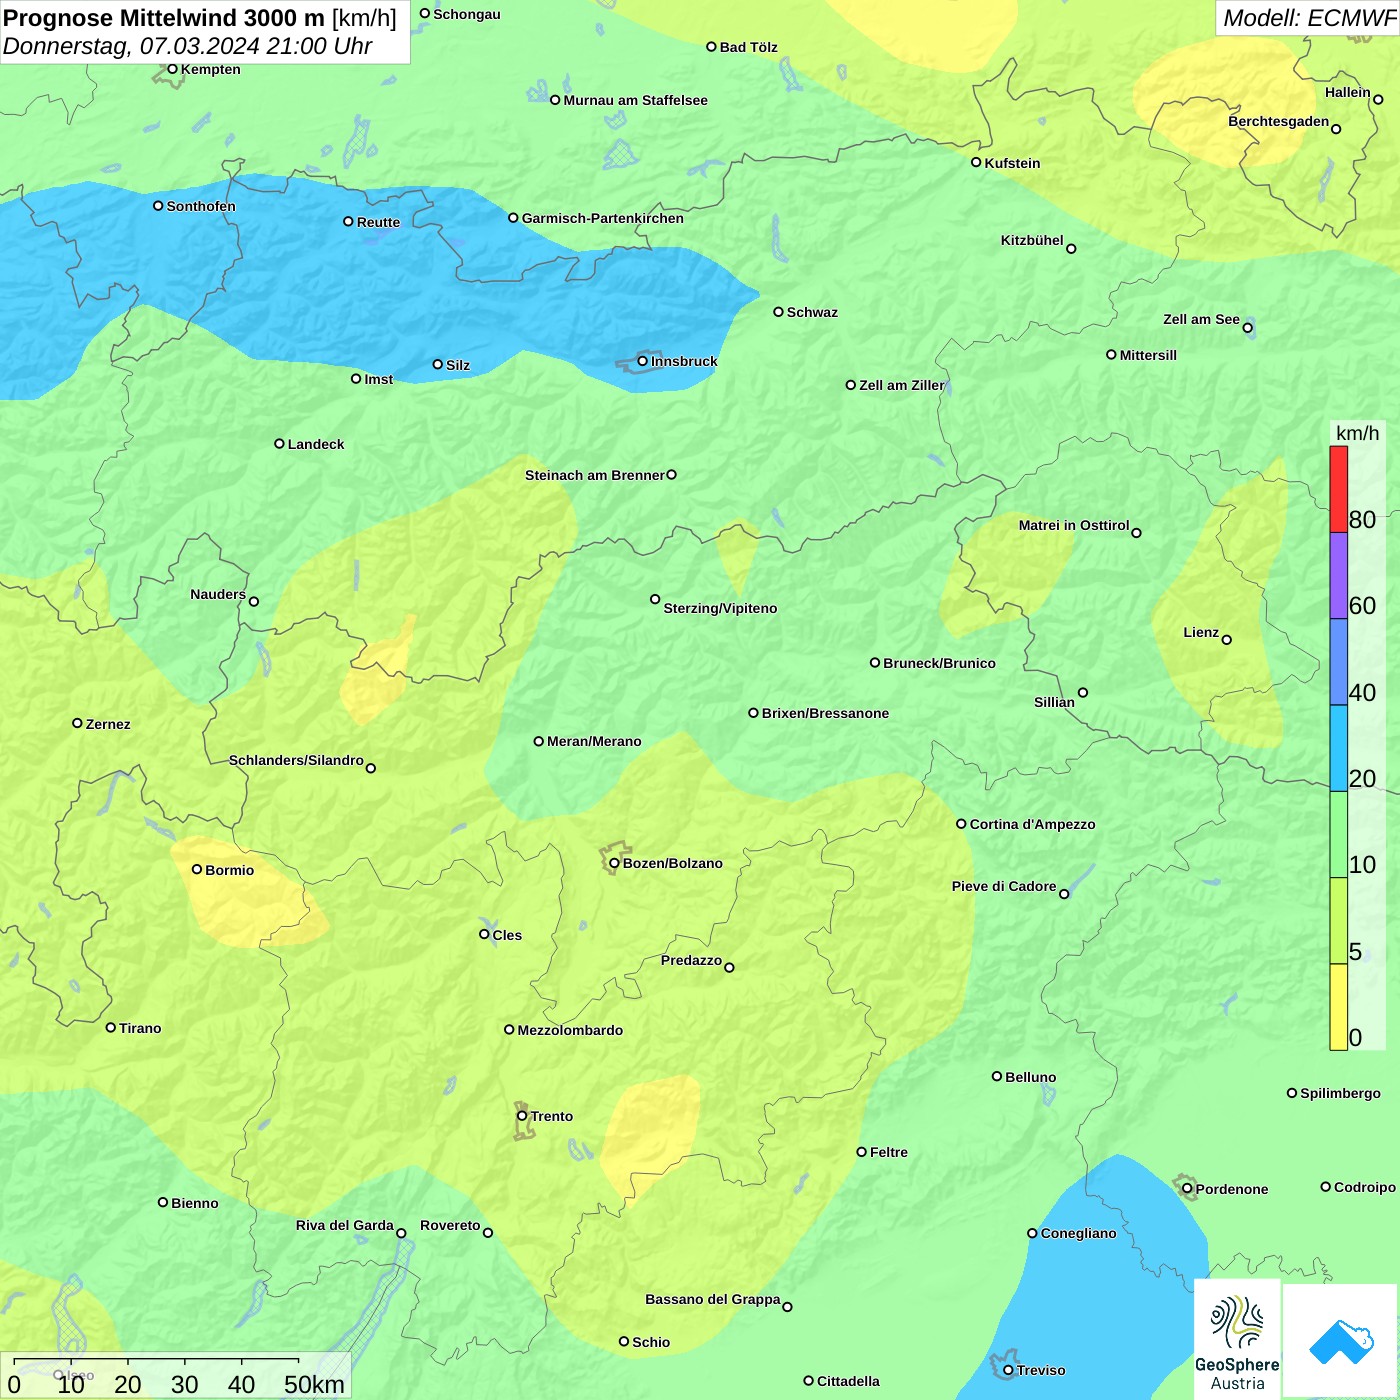This screenshot has height=1400, width=1400.
Task: Click the Cortina d'Ampezzo marker
Action: 962,824
